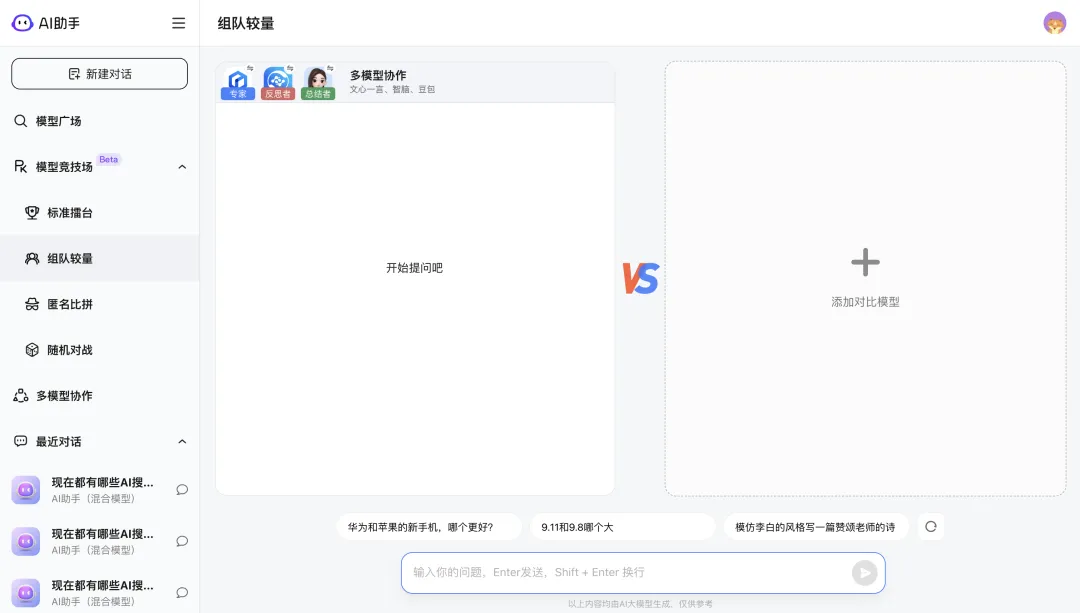Viewport: 1080px width, 613px height.
Task: Click the Beta badge
Action: [x=109, y=159]
